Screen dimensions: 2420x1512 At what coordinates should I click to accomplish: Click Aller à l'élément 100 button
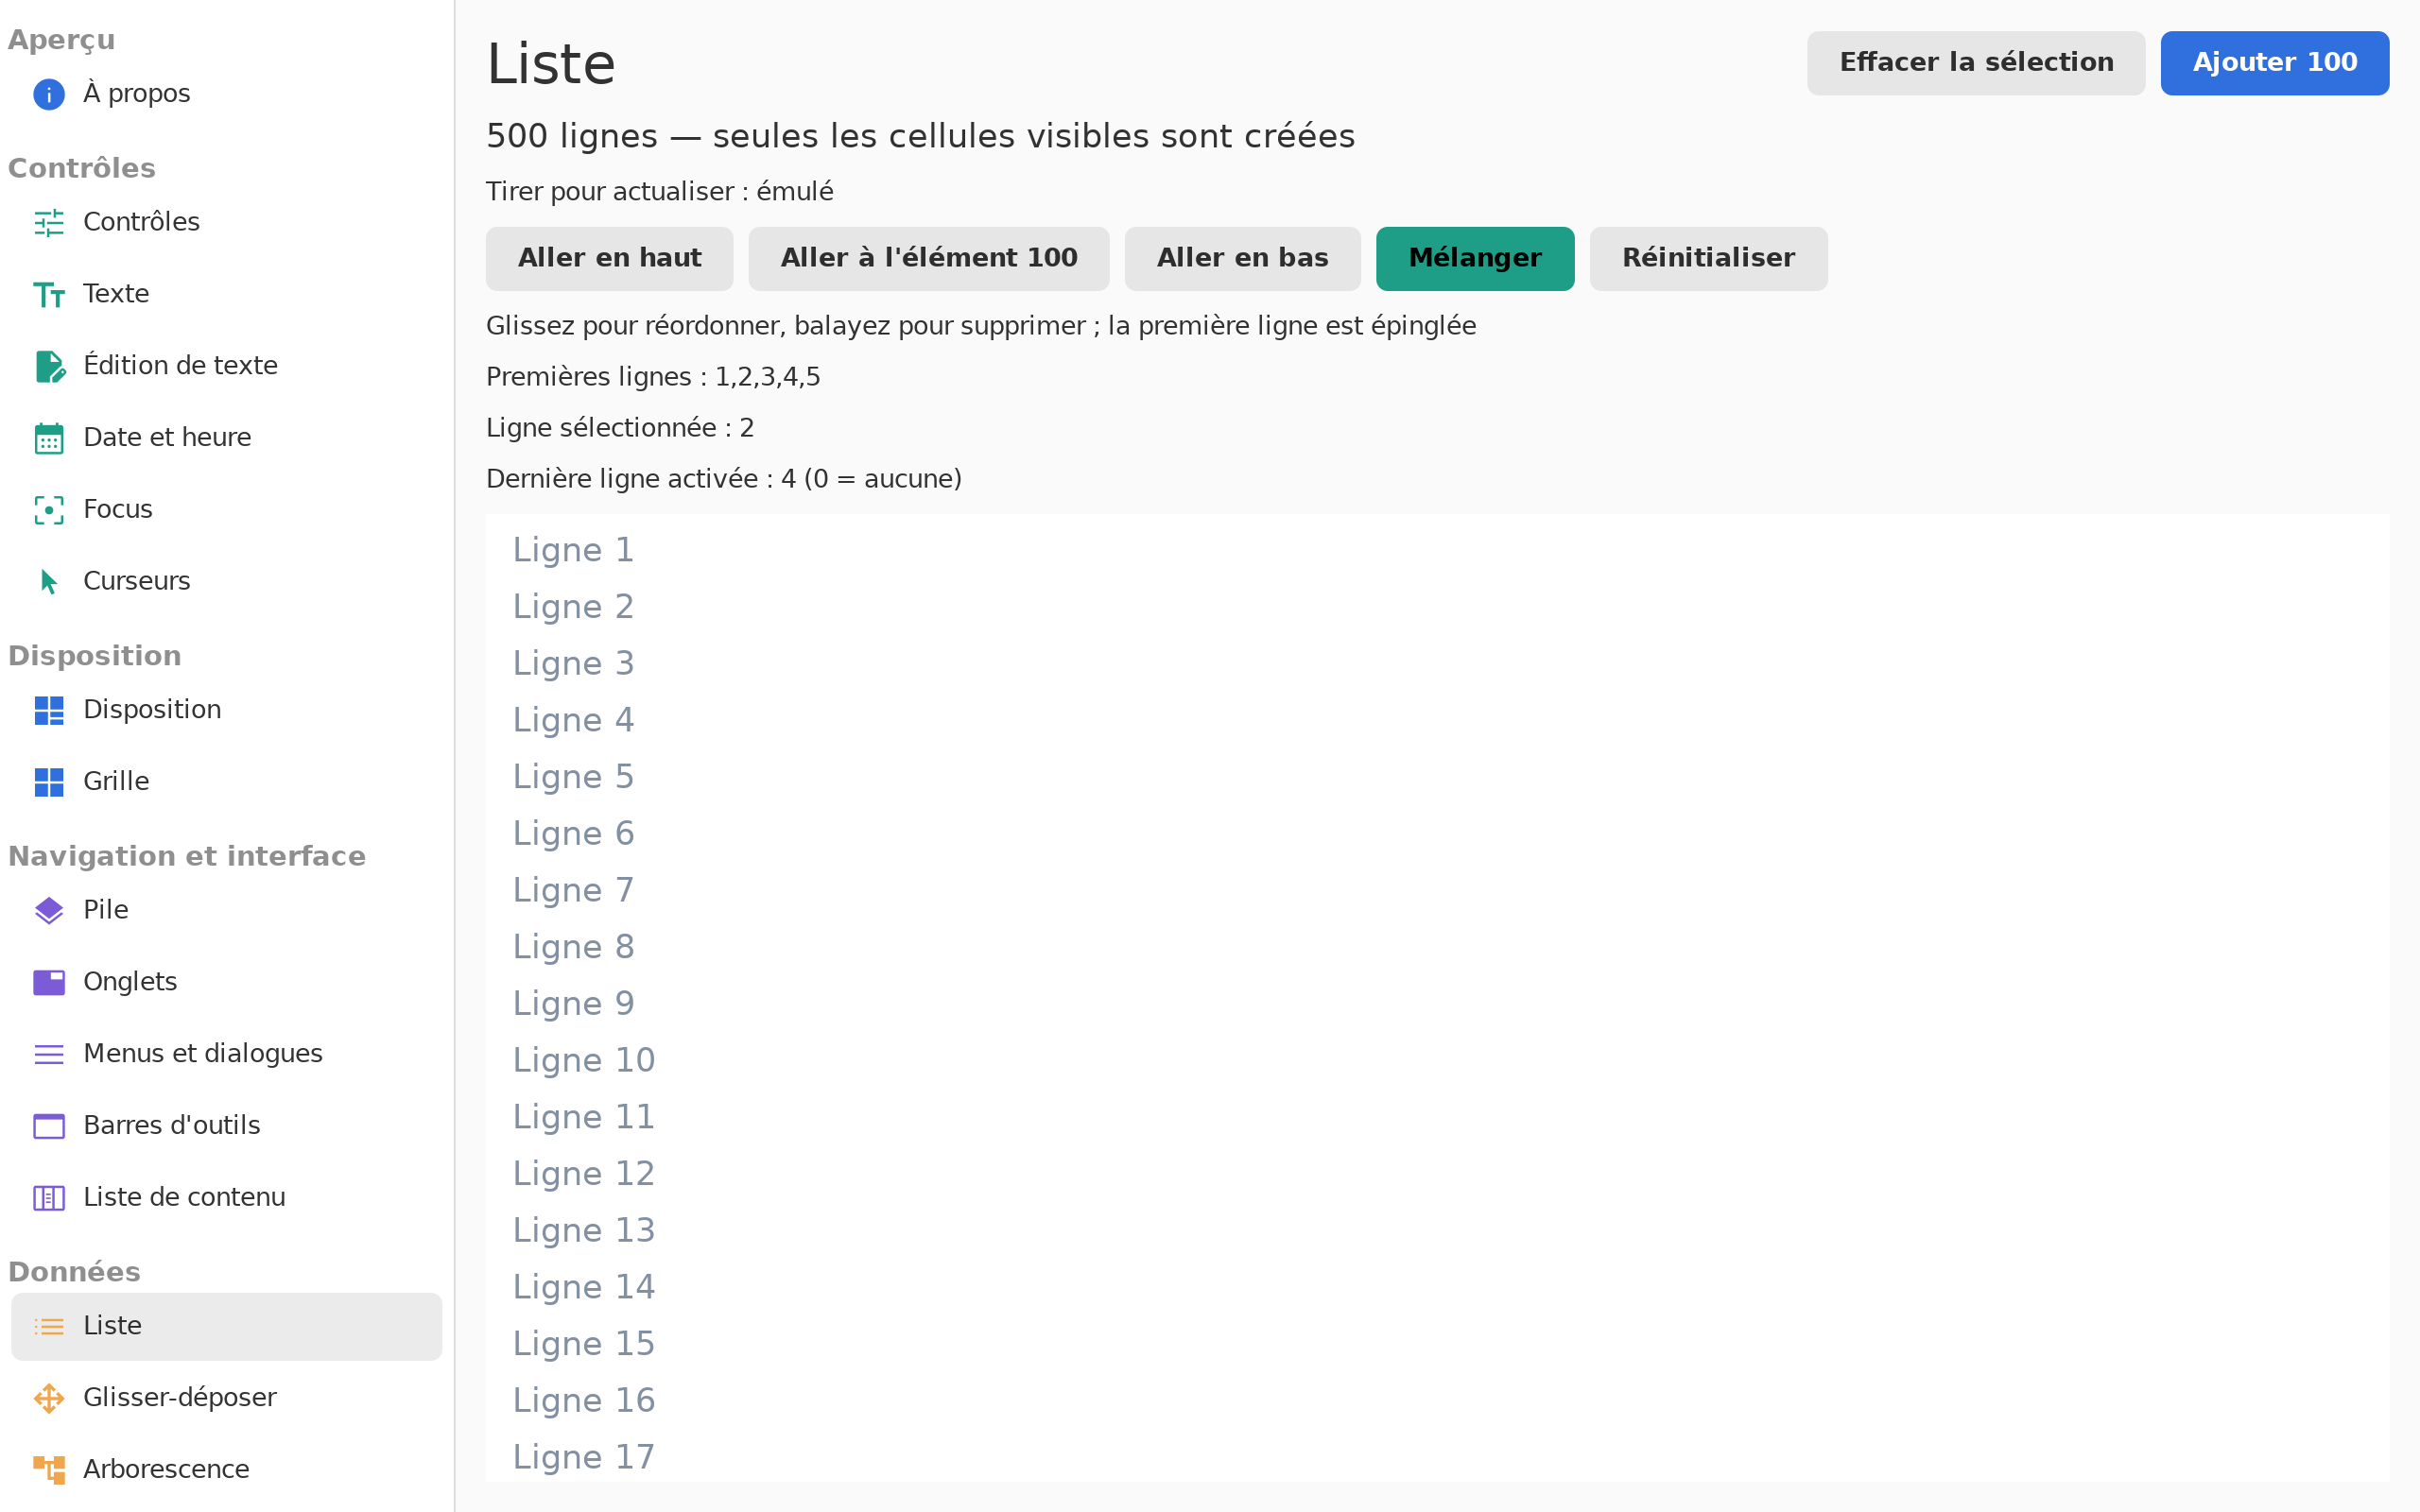point(929,259)
